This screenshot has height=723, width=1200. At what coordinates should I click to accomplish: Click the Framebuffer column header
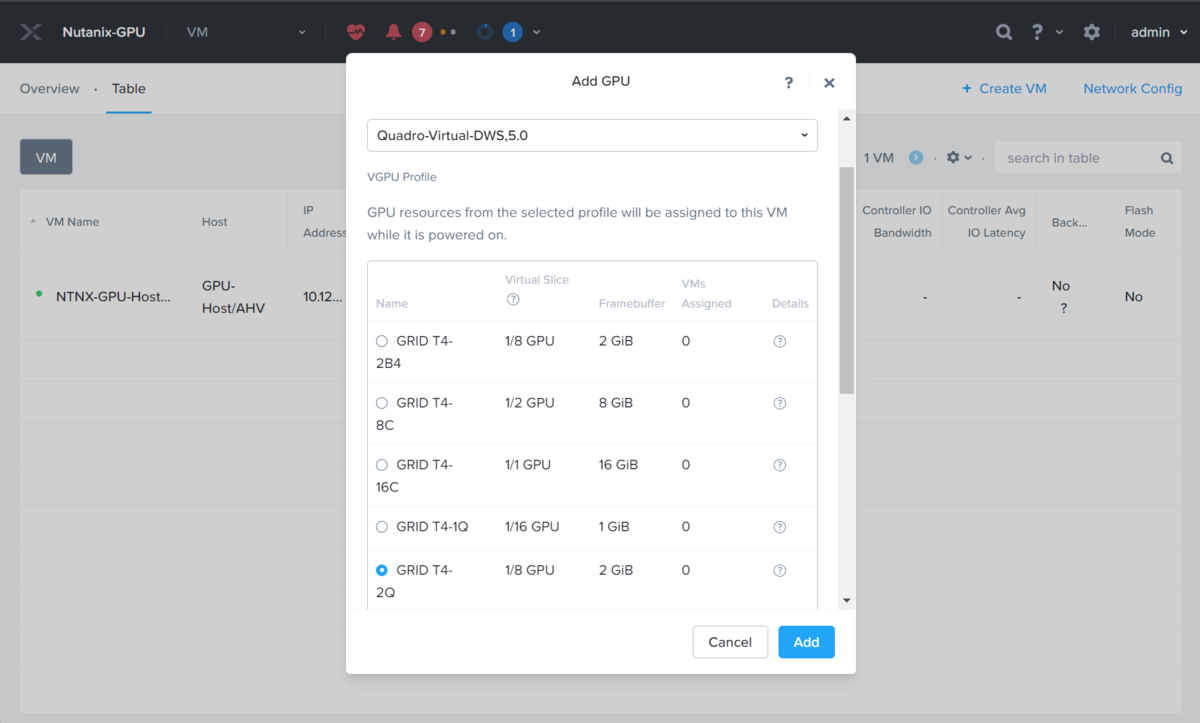[632, 303]
